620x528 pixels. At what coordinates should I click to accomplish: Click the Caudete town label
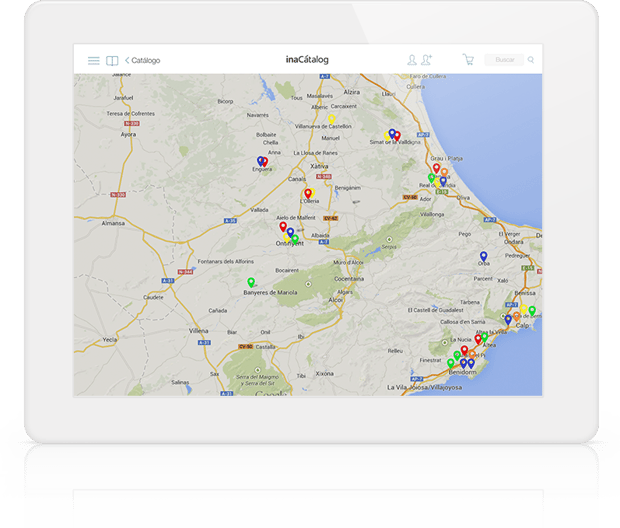[153, 297]
